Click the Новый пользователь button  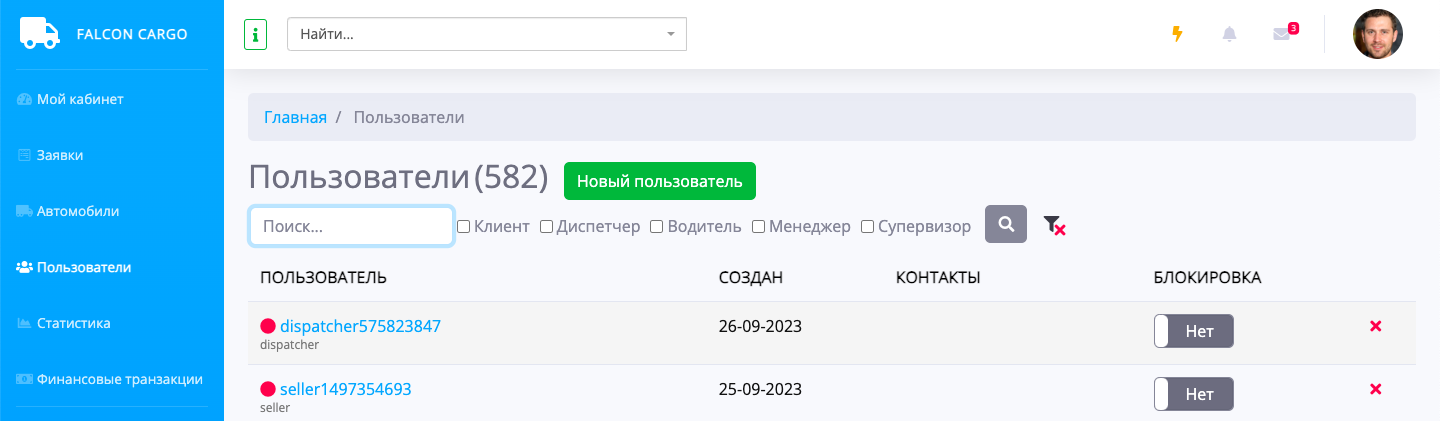pos(659,181)
